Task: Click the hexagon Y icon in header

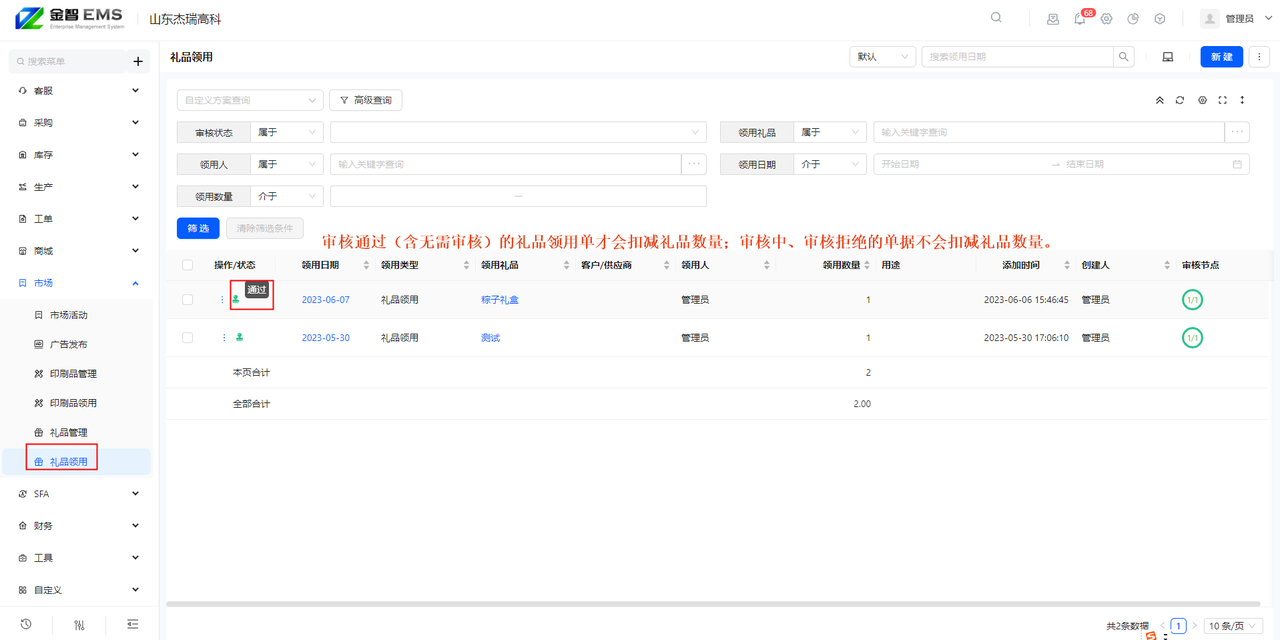Action: click(1160, 19)
